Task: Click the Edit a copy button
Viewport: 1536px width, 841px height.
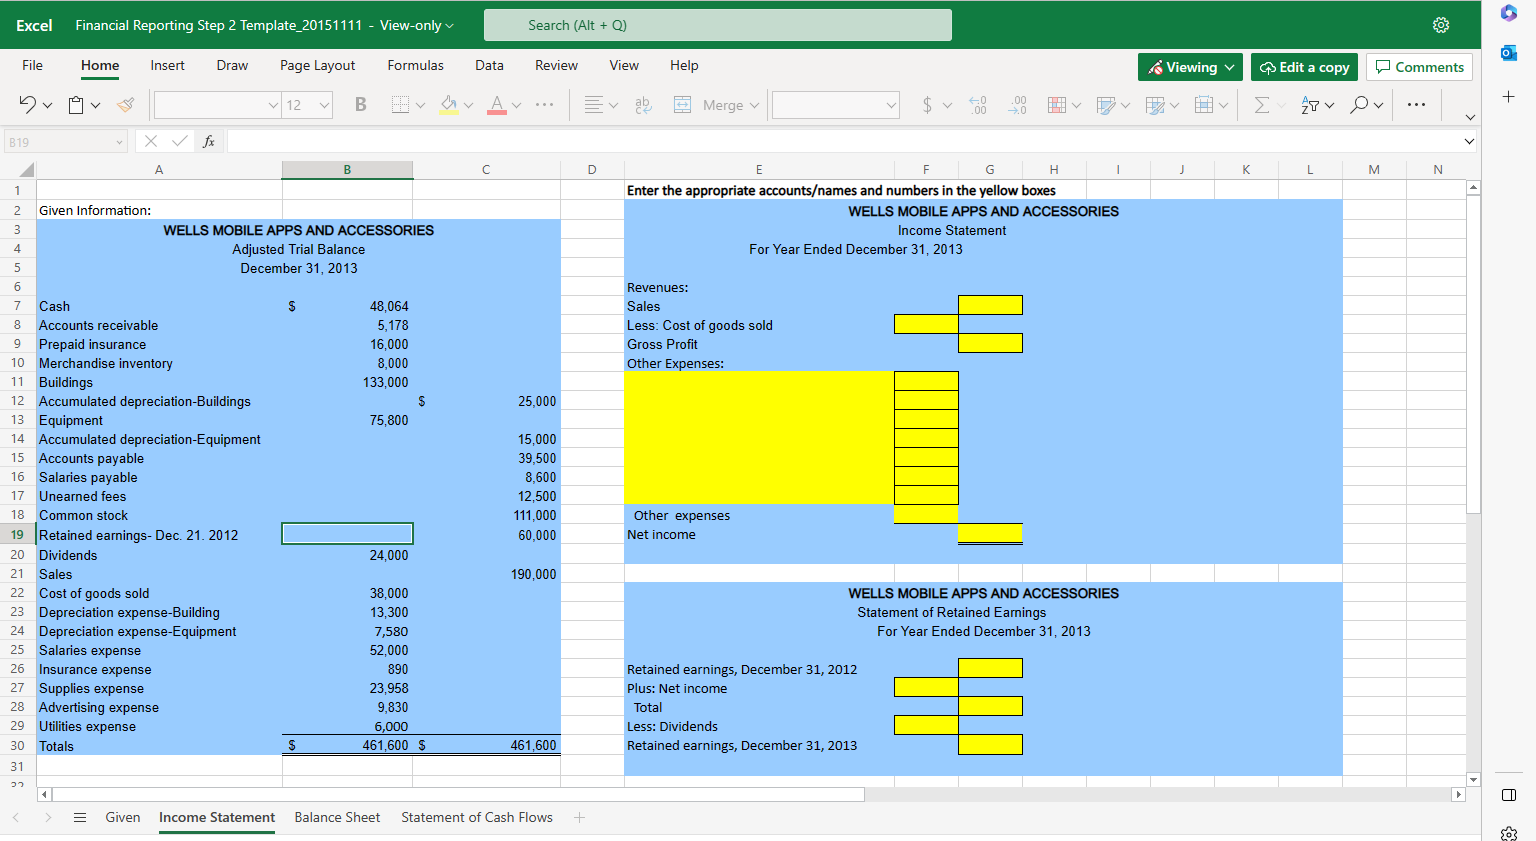Action: [x=1304, y=67]
